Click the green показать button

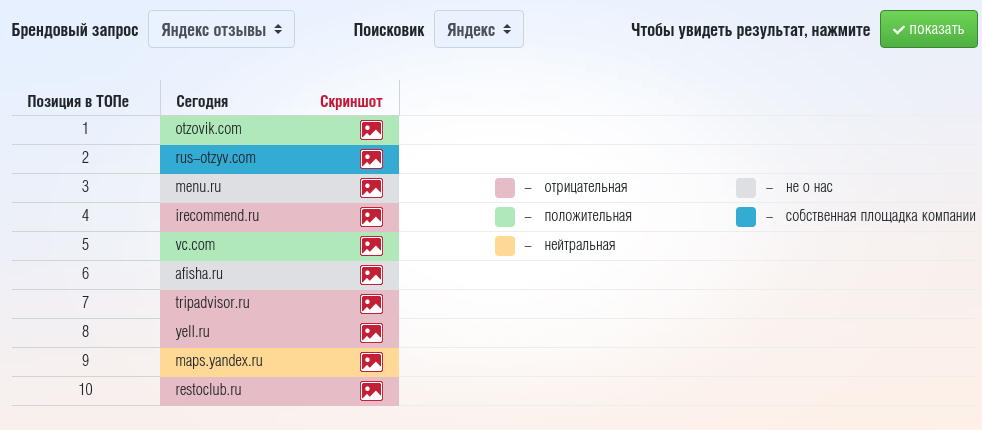[x=928, y=29]
